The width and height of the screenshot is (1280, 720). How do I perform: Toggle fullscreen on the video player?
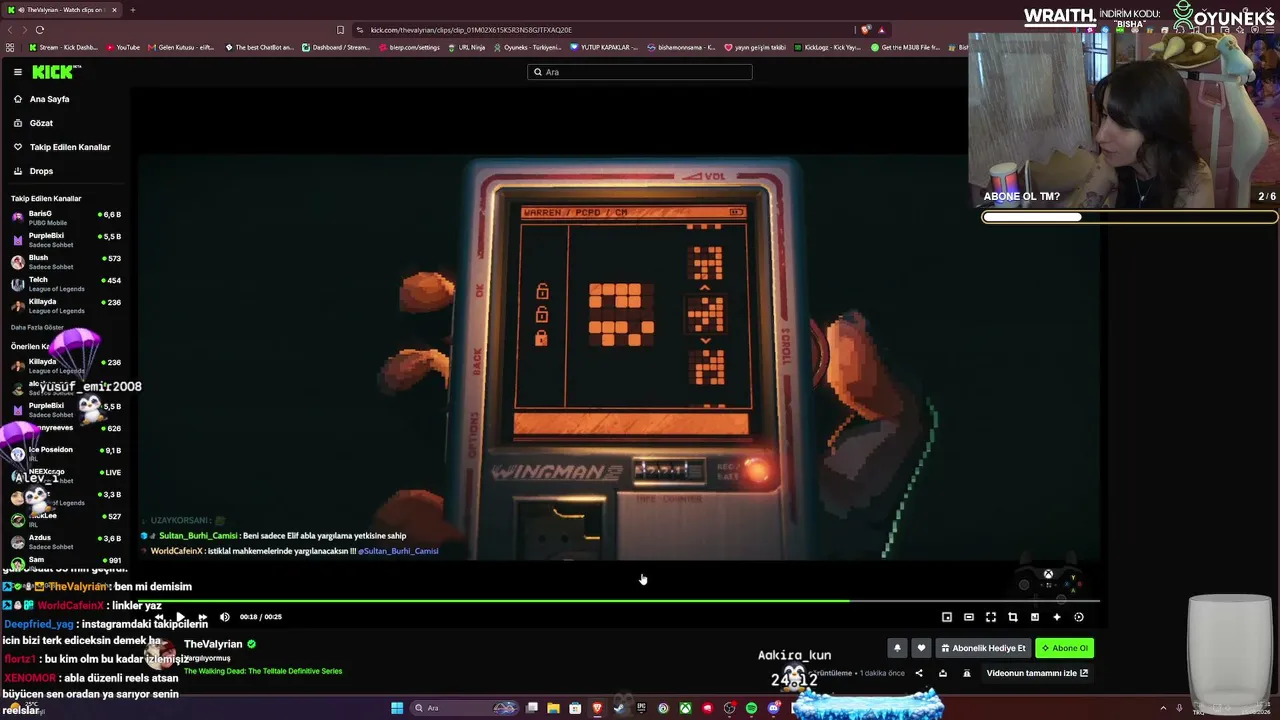point(991,617)
